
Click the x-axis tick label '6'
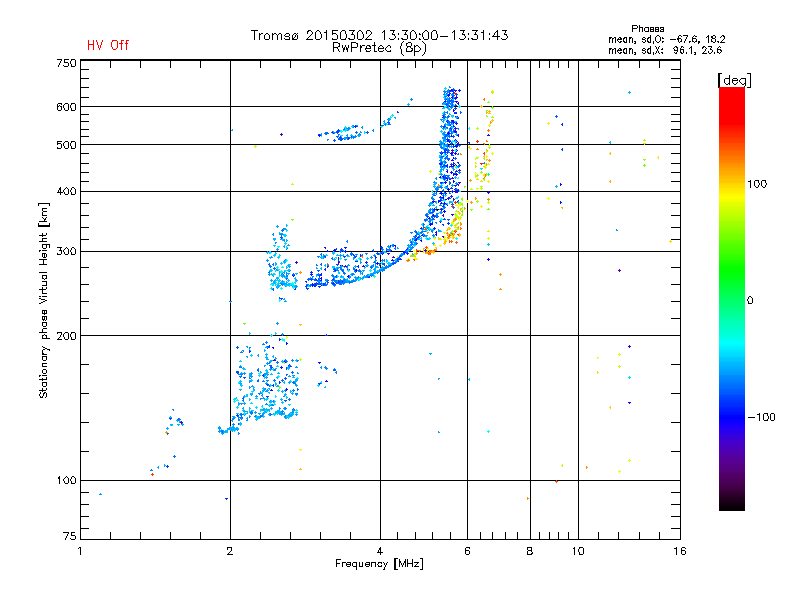pos(467,551)
